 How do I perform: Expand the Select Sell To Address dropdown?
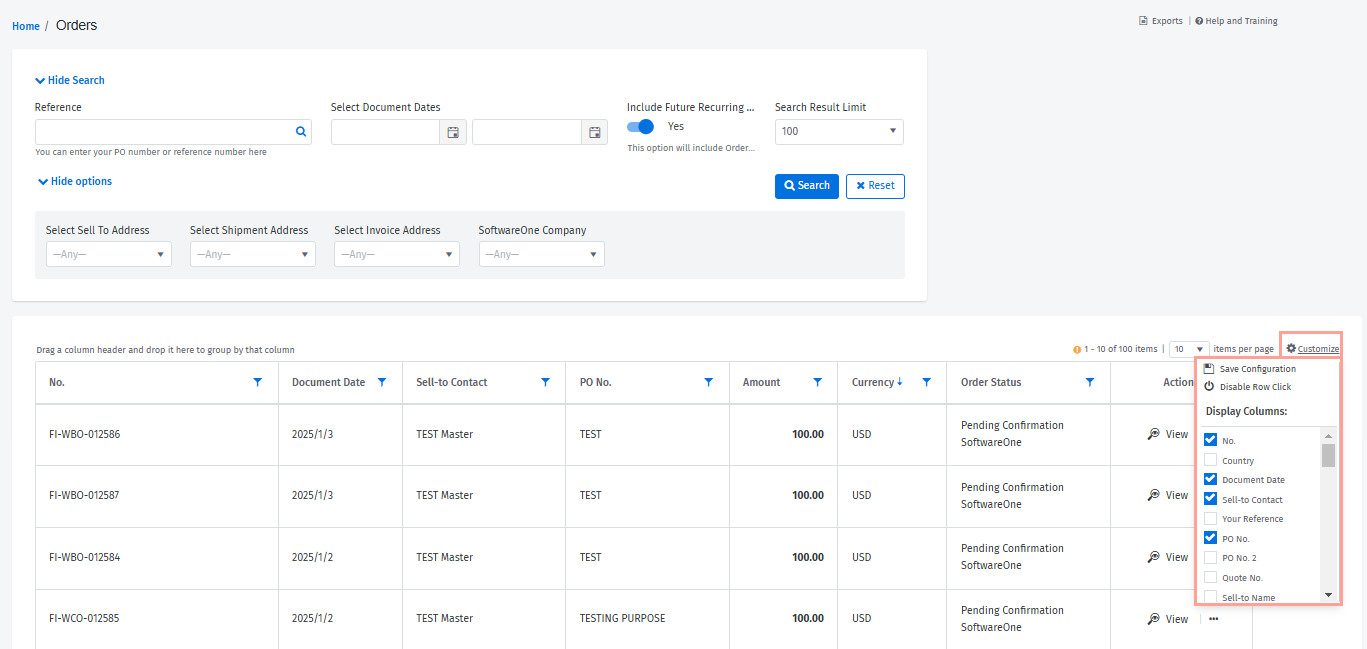pos(109,254)
